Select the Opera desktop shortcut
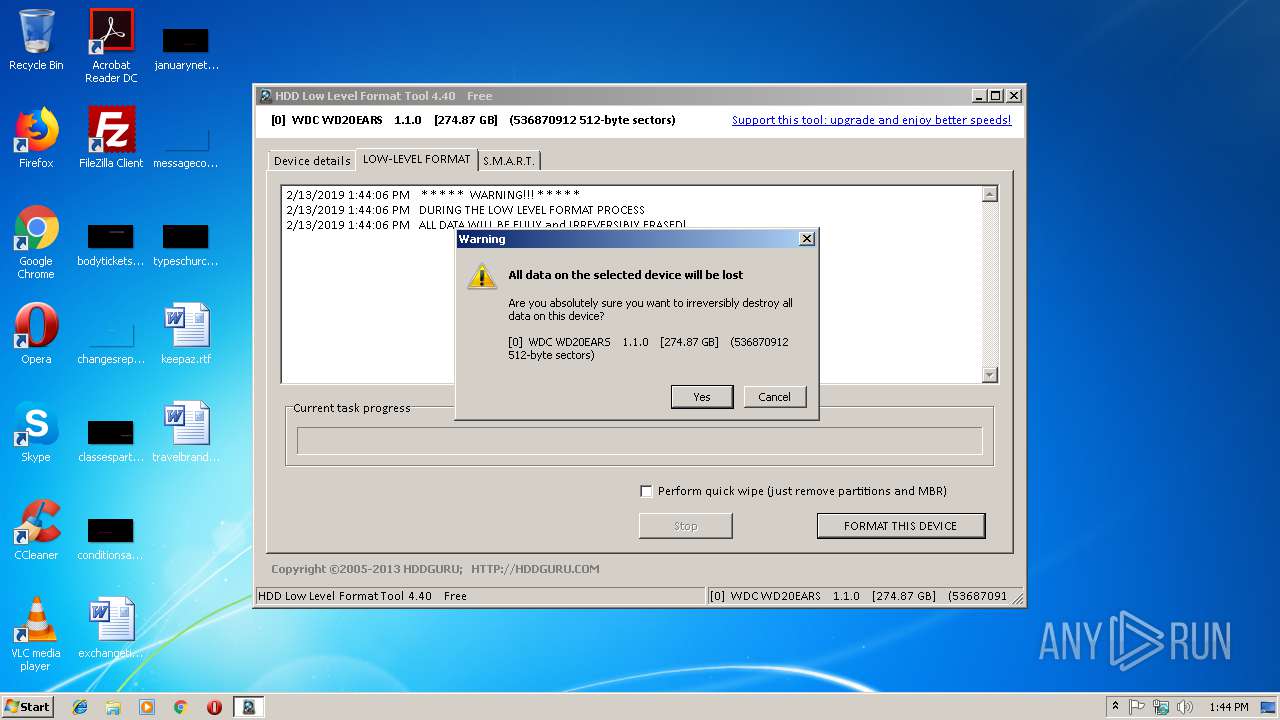This screenshot has width=1280, height=720. 36,334
